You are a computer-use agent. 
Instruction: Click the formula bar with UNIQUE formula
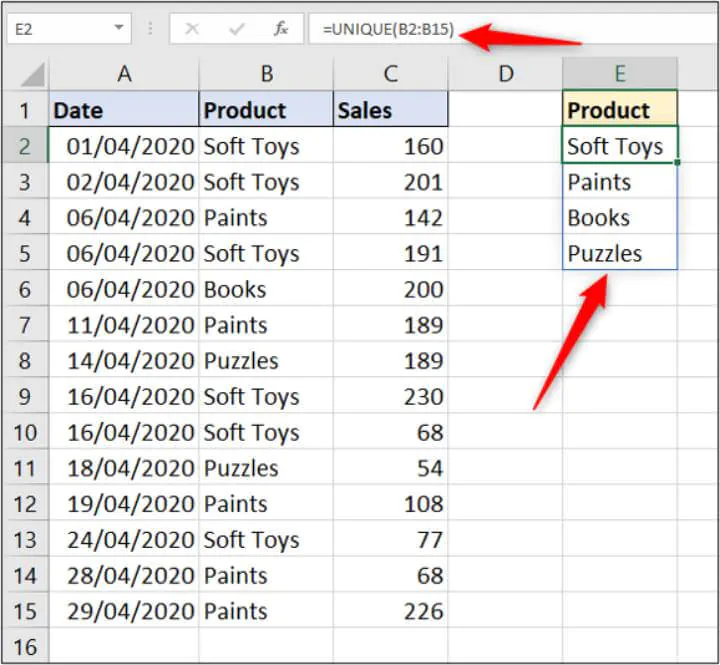(x=500, y=29)
